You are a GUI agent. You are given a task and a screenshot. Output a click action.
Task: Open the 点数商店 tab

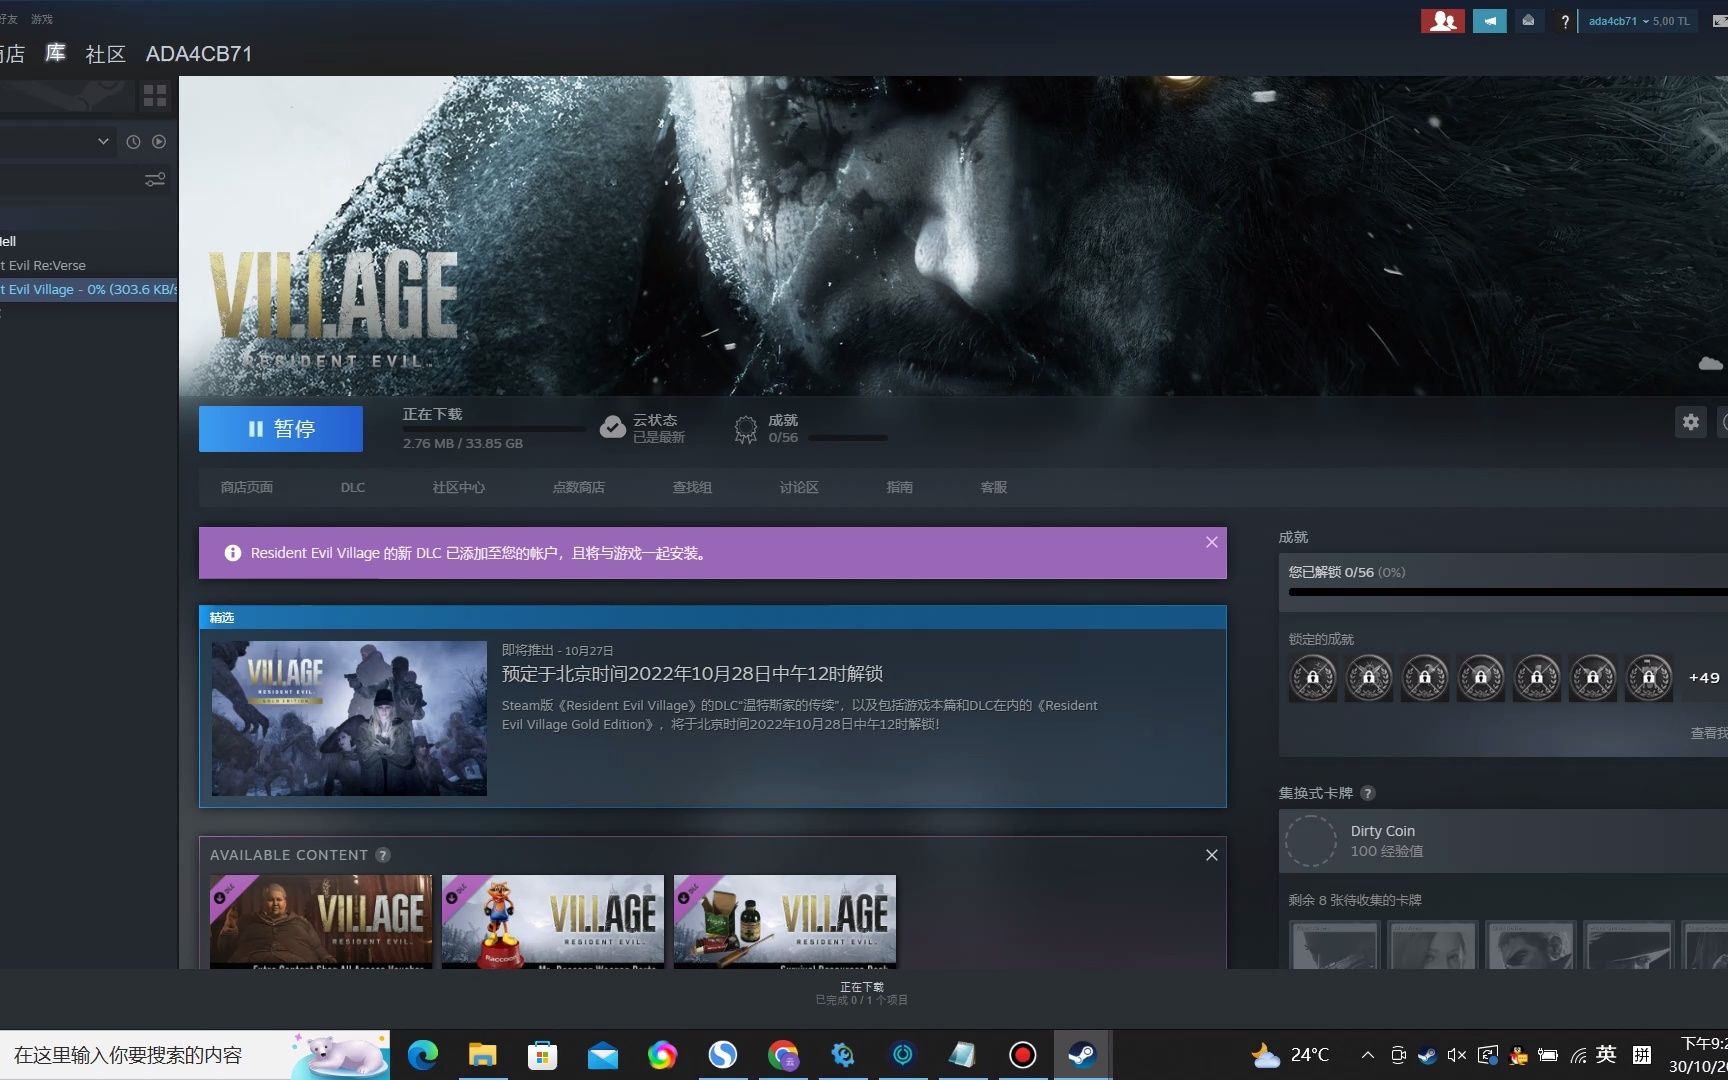[579, 487]
